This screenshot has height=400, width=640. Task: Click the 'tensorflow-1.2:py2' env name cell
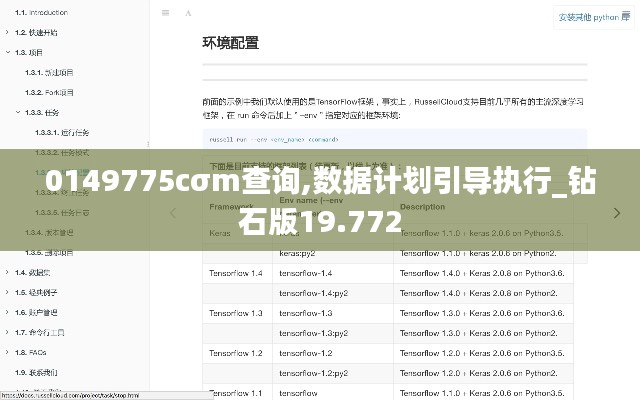tap(333, 373)
